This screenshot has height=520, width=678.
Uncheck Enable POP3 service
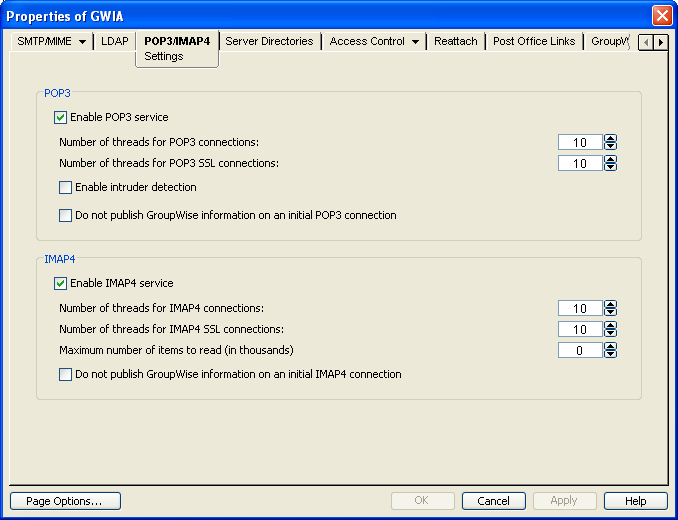pos(60,117)
